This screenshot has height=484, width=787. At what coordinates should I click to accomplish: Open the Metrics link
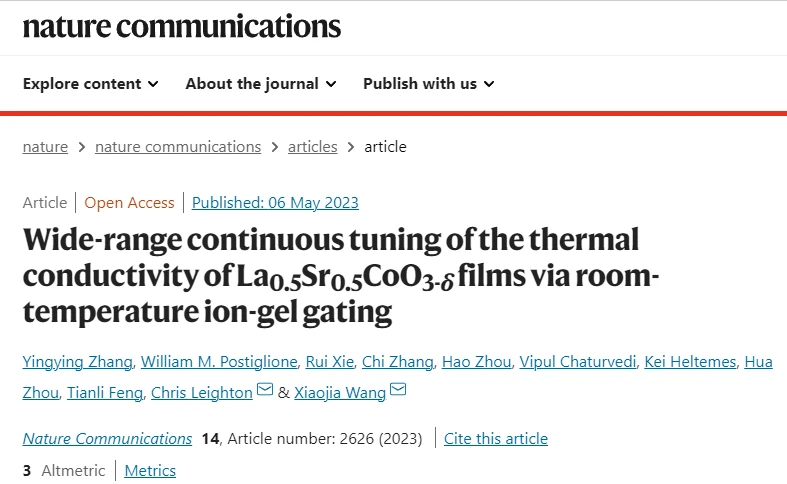(x=150, y=470)
